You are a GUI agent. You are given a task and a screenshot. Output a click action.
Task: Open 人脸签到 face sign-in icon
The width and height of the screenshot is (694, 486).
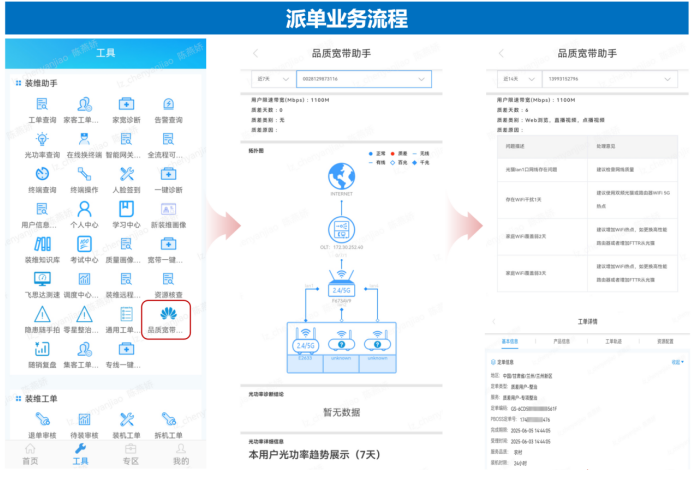[x=126, y=176]
